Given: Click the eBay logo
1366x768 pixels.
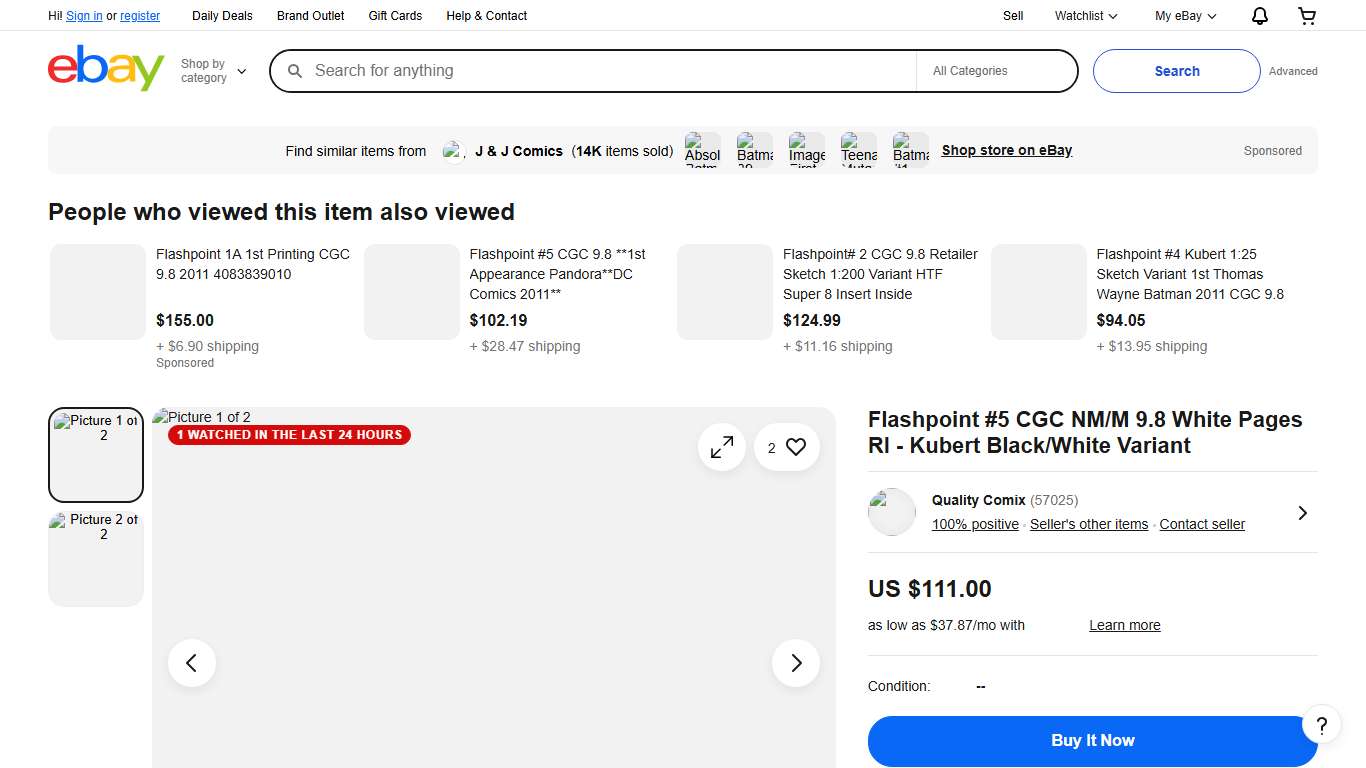Looking at the screenshot, I should (x=106, y=69).
